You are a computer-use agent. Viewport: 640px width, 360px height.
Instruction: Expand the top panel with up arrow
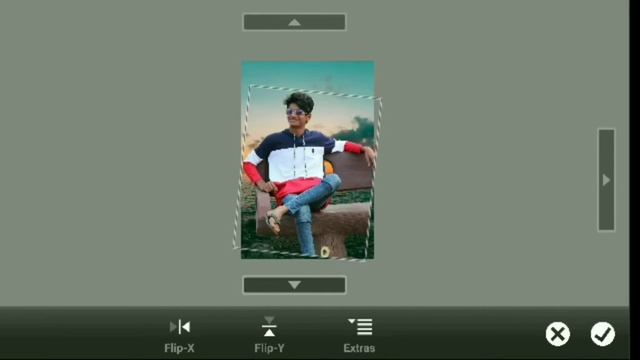tap(294, 22)
